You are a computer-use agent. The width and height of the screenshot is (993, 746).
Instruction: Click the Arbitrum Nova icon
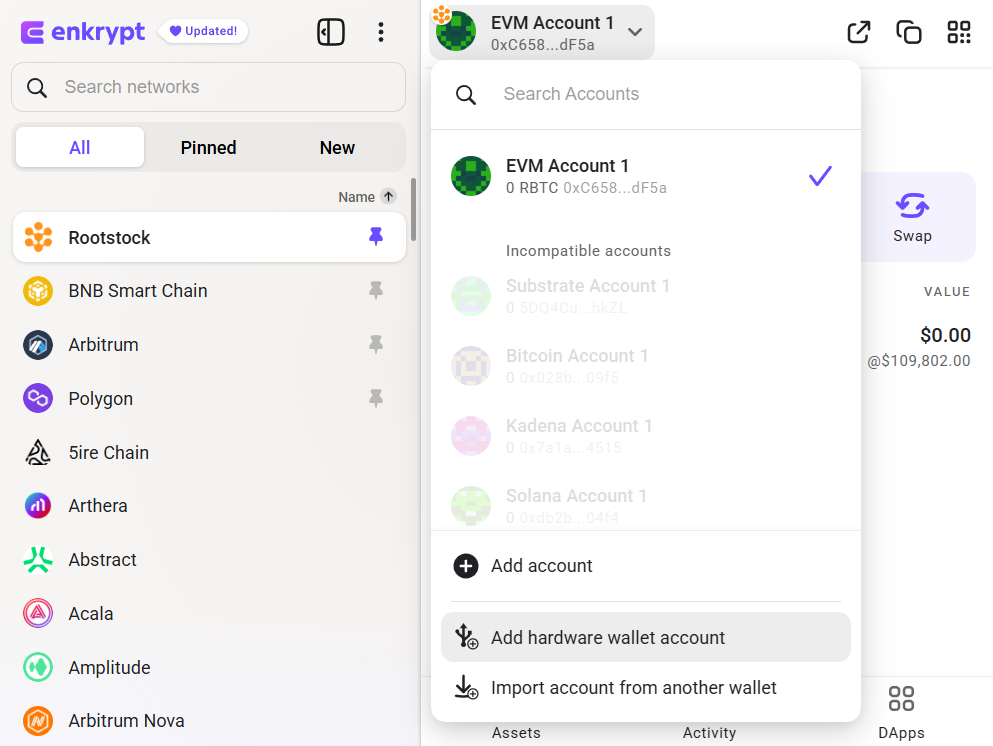click(38, 721)
